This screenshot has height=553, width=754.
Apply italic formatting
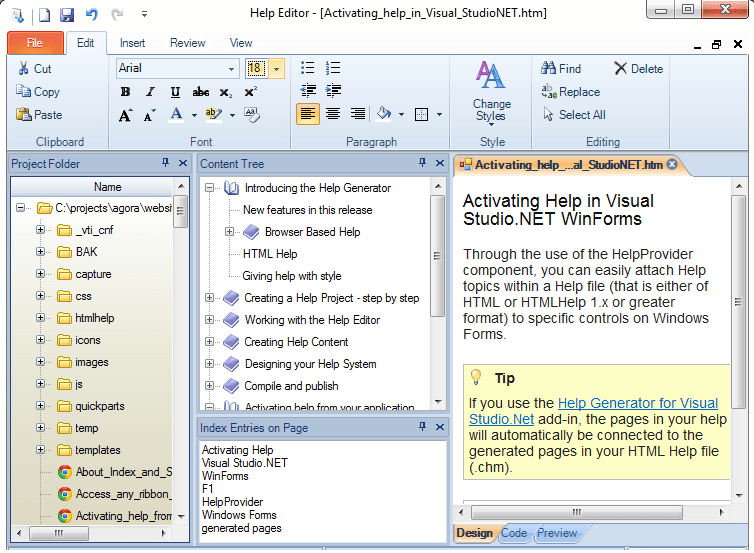pos(150,92)
